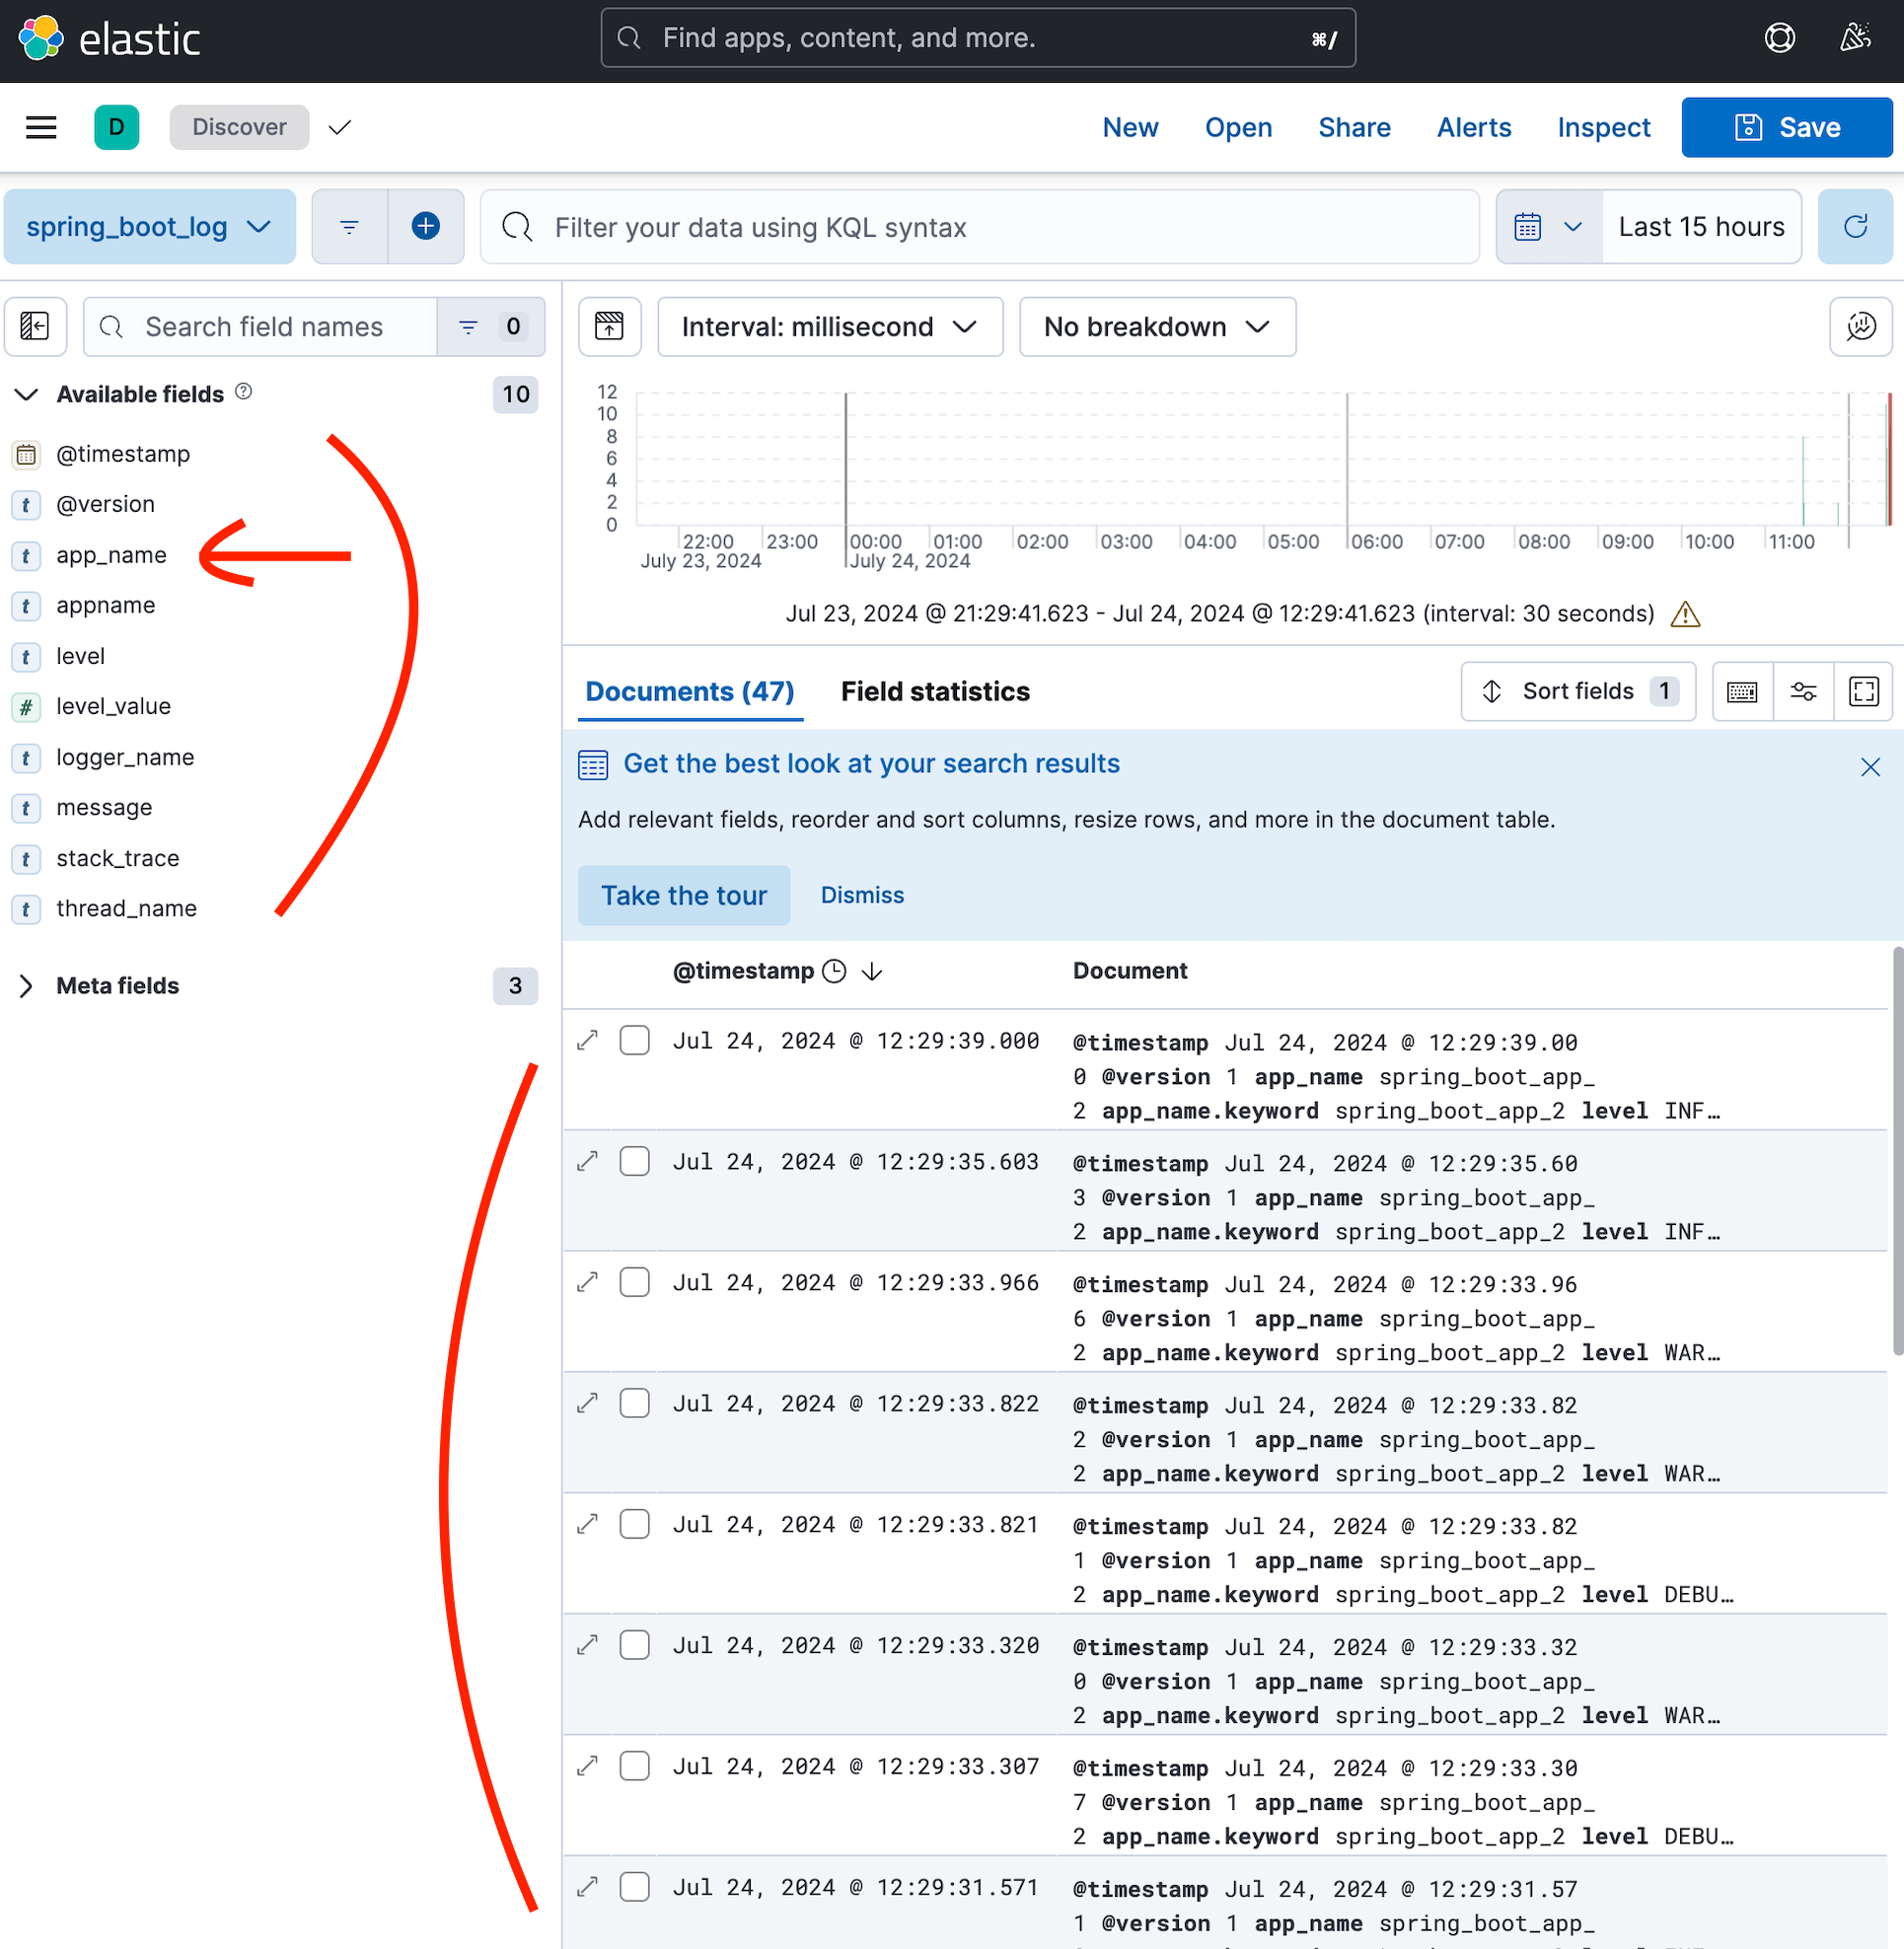Hide the chart with the toggle icon
Image resolution: width=1904 pixels, height=1949 pixels.
coord(609,327)
